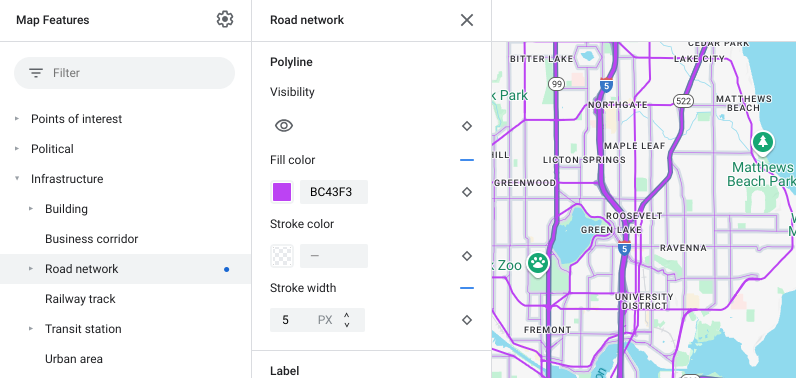Click the Green Lake water label

pos(611,230)
